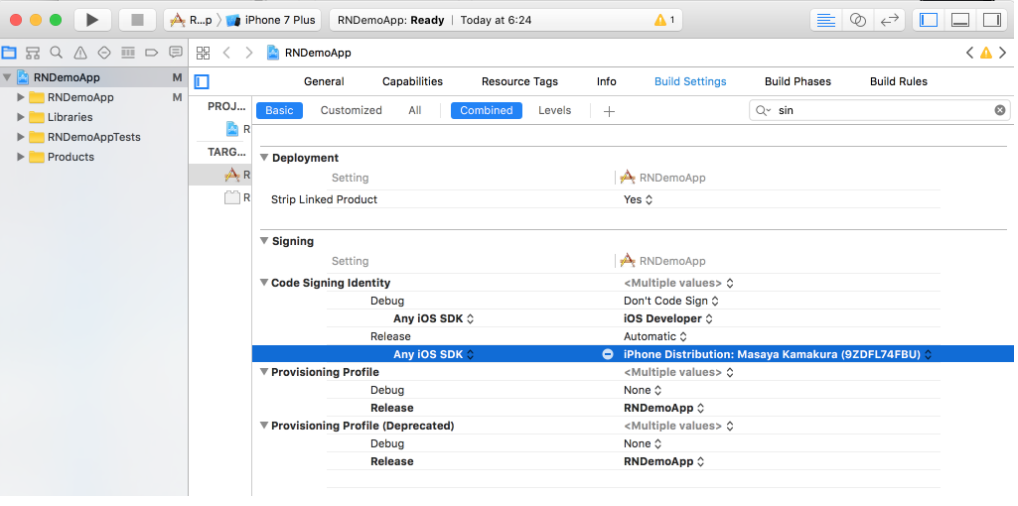Show All build settings
Viewport: 1018px width, 506px height.
coord(415,110)
